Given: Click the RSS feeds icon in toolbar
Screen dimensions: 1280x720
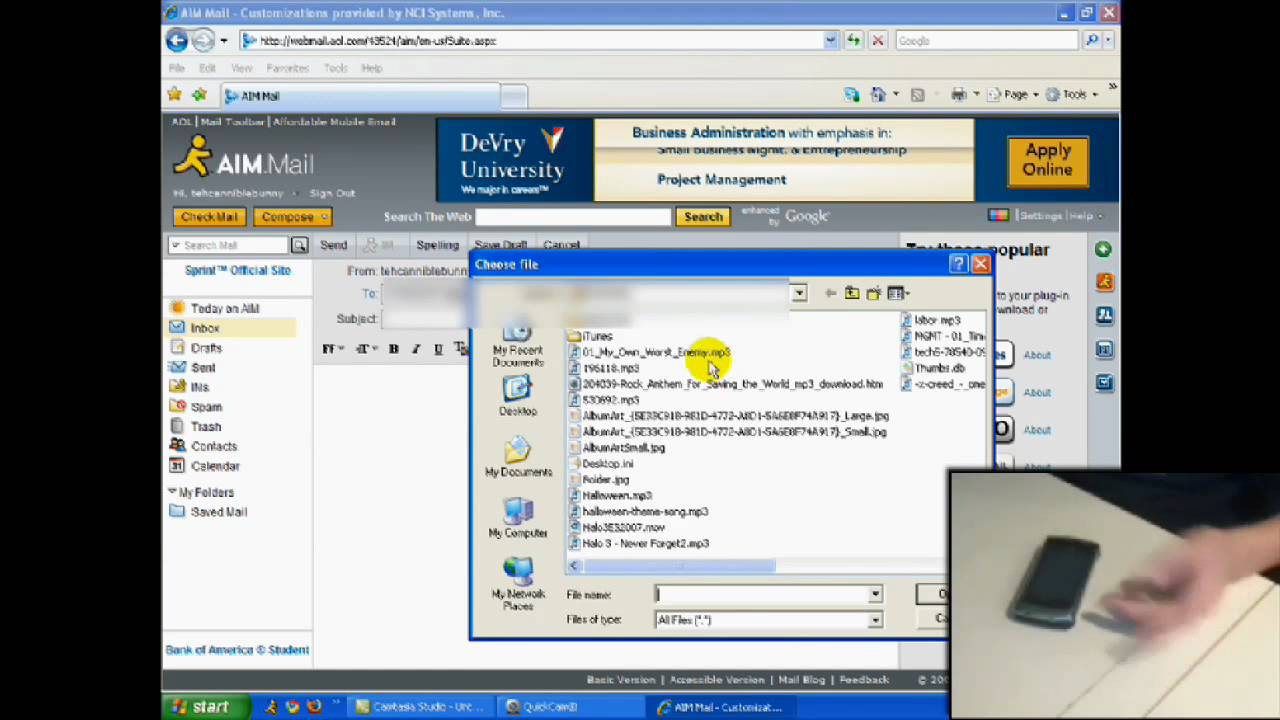Looking at the screenshot, I should 918,94.
